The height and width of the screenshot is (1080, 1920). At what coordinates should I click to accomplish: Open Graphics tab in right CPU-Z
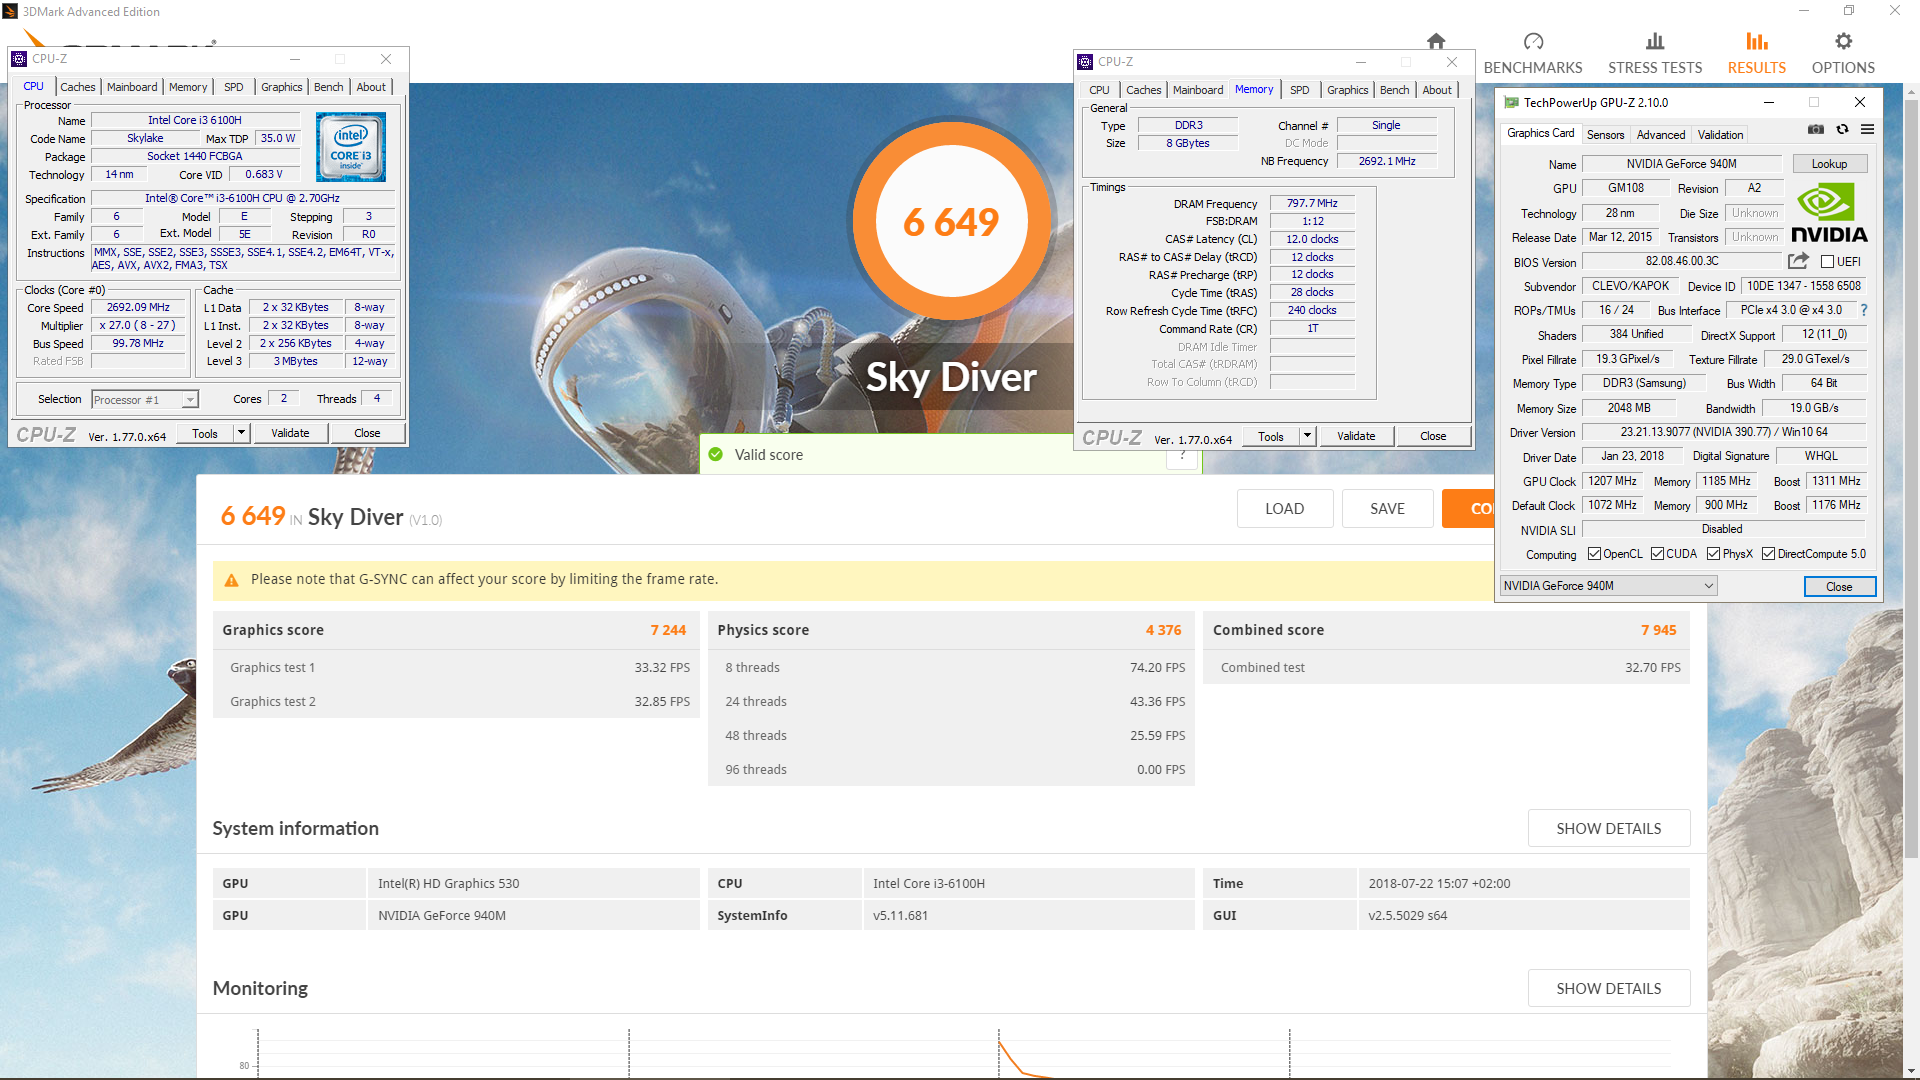(x=1347, y=90)
